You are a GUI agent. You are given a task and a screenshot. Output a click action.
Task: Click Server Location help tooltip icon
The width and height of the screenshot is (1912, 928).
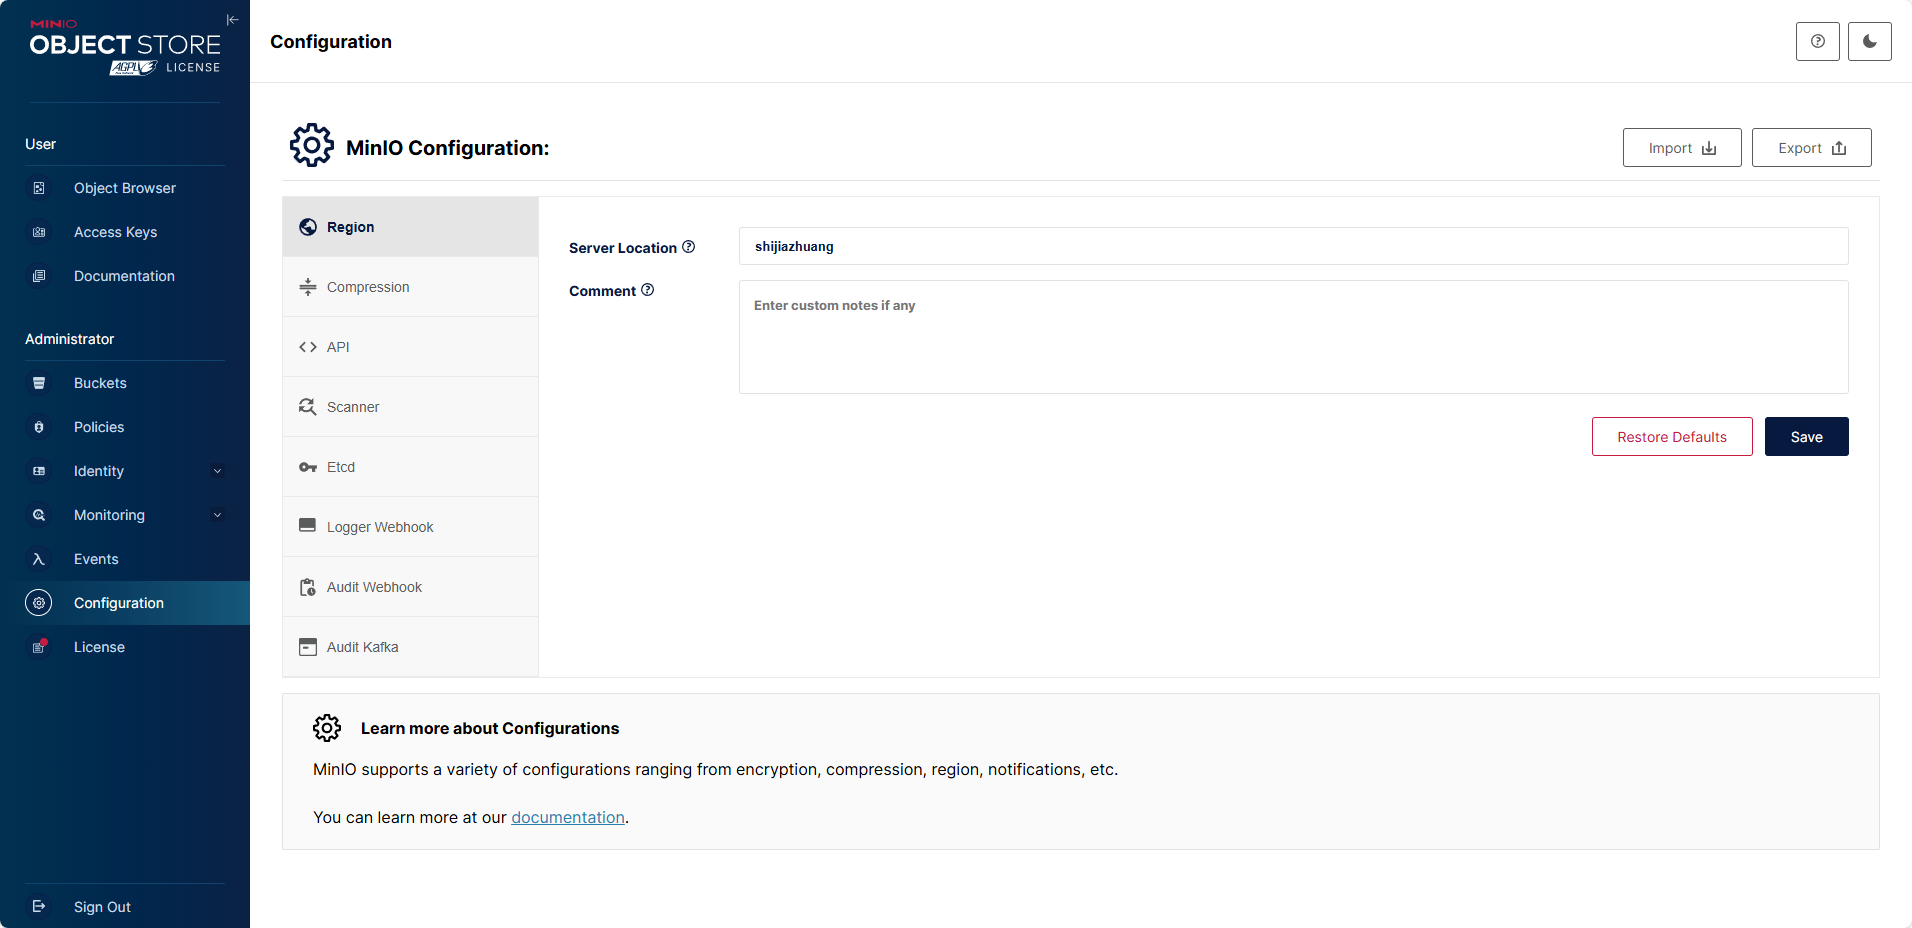(x=689, y=247)
